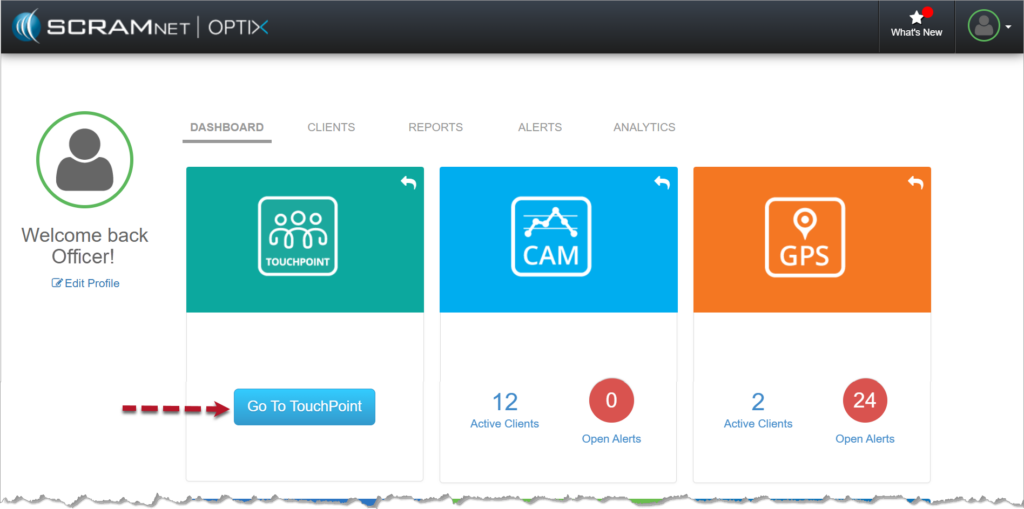The width and height of the screenshot is (1024, 509).
Task: Open What's New star notifications
Action: pyautogui.click(x=916, y=24)
